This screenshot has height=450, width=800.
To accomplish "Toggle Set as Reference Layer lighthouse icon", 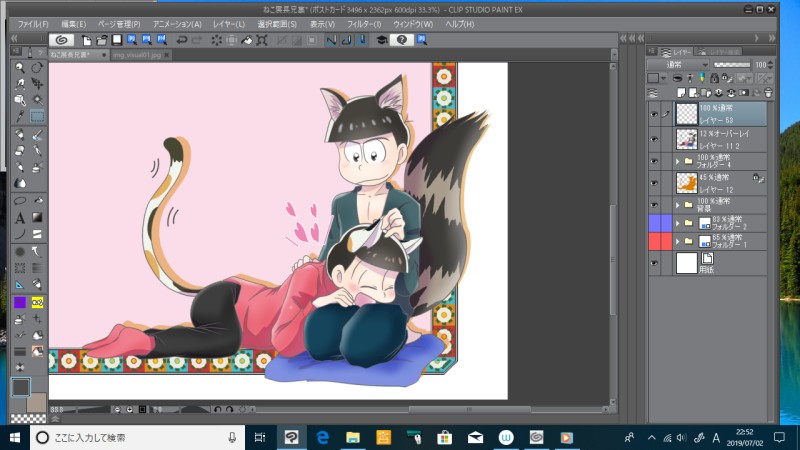I will [x=690, y=78].
